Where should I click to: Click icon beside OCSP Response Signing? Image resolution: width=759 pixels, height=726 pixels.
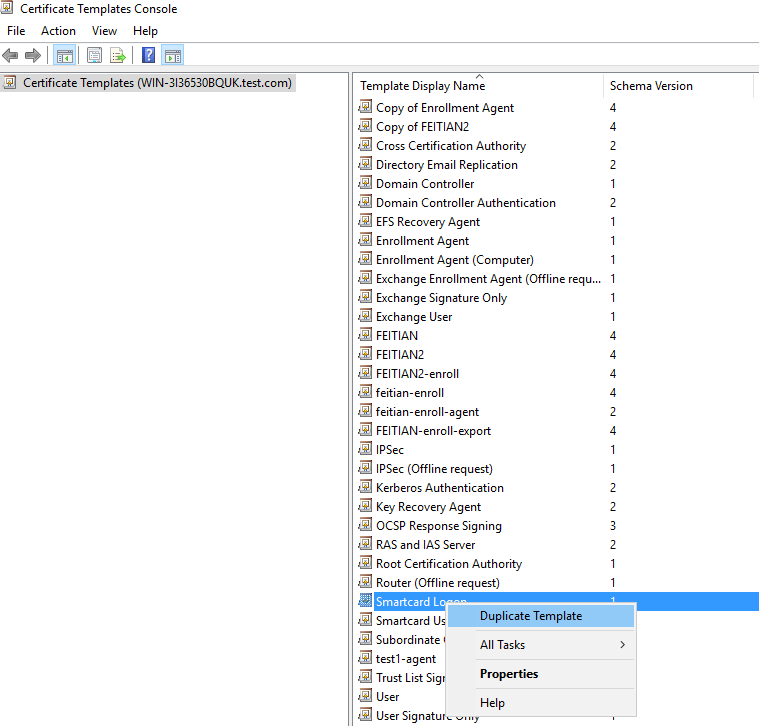click(365, 525)
